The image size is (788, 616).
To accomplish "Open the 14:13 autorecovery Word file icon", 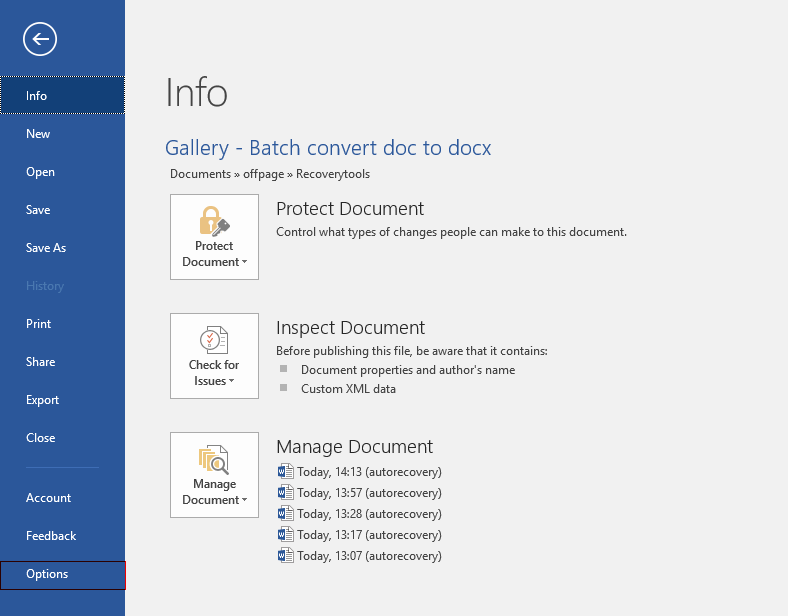I will 285,472.
